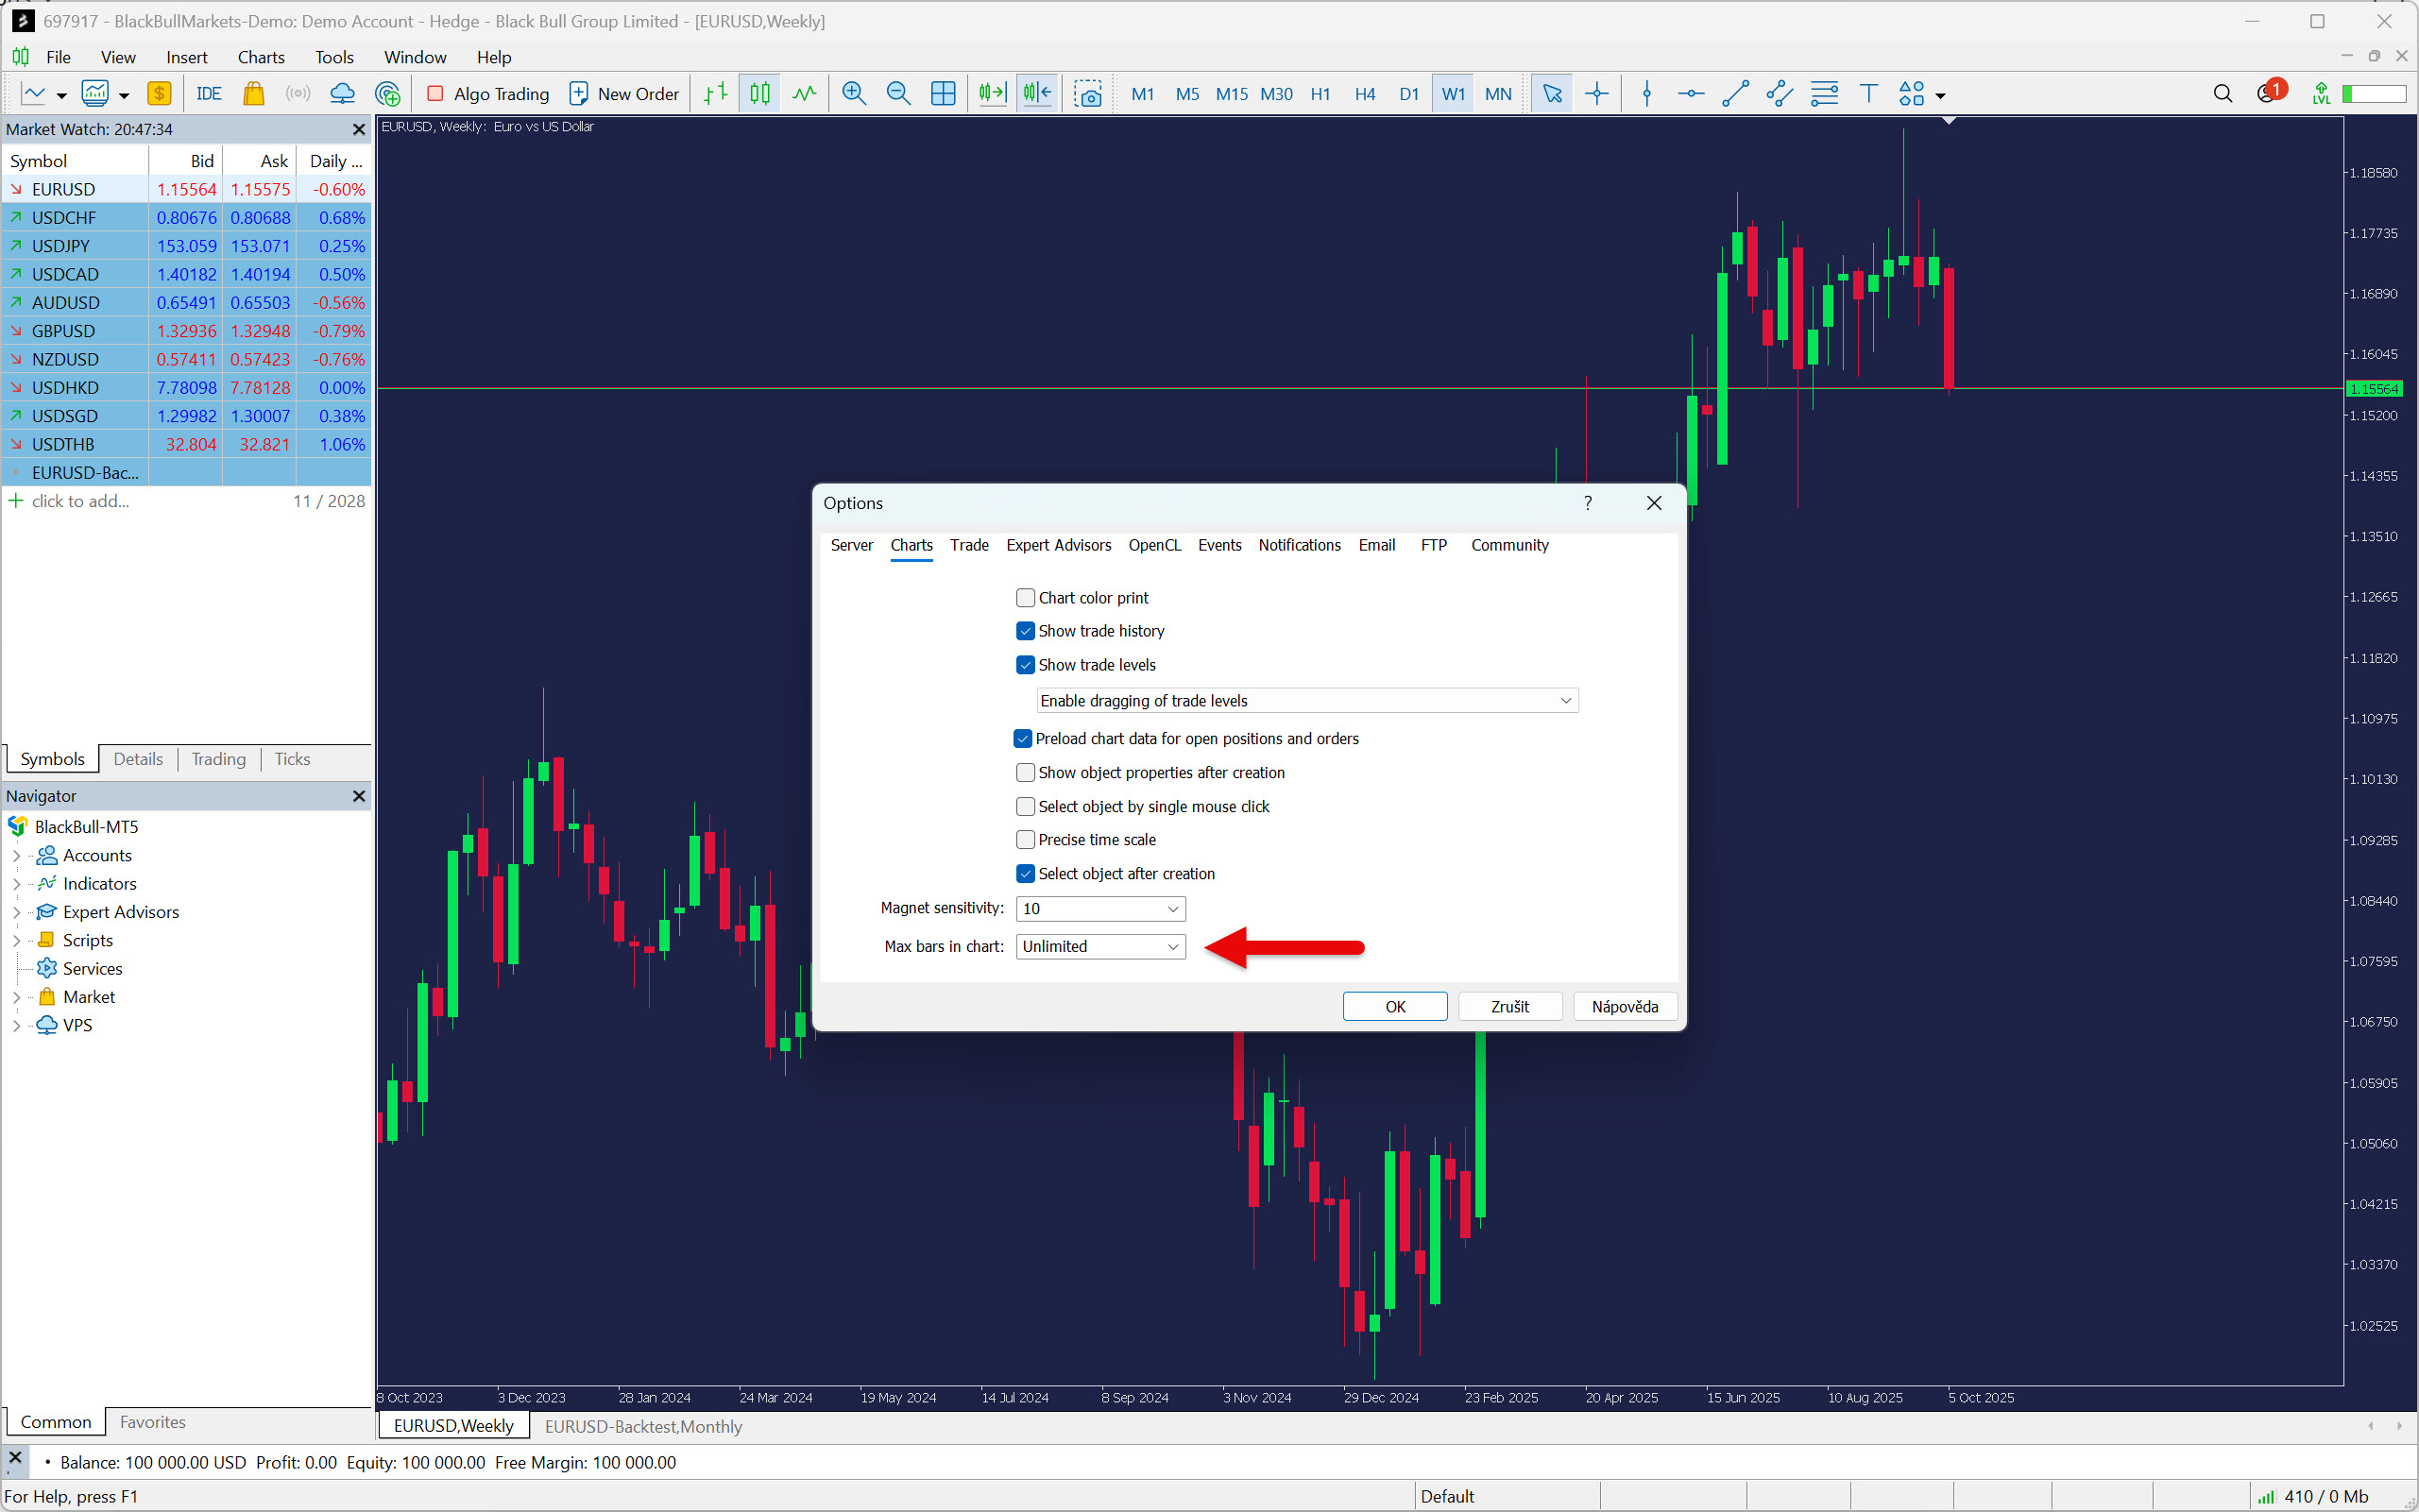Viewport: 2419px width, 1512px height.
Task: Select the Crosshair cursor tool
Action: (x=1597, y=94)
